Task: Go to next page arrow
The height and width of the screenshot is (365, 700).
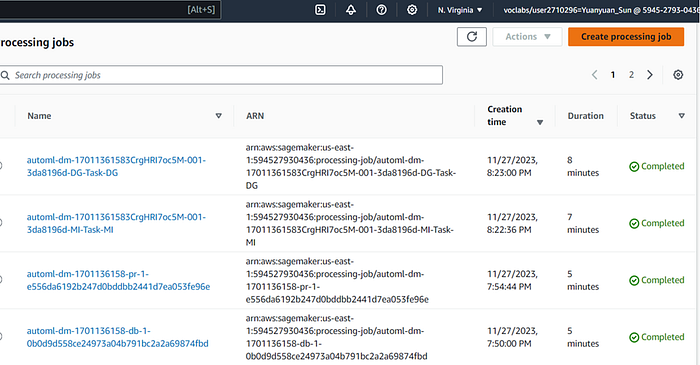Action: tap(650, 75)
